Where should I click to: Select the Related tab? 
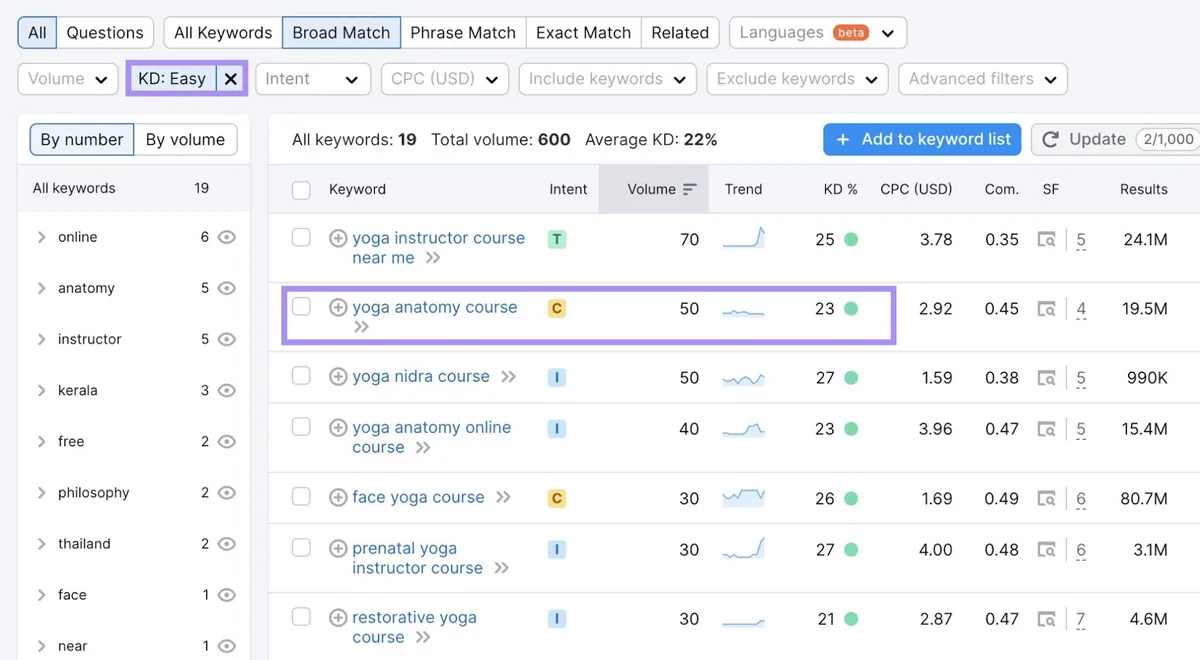[x=680, y=32]
